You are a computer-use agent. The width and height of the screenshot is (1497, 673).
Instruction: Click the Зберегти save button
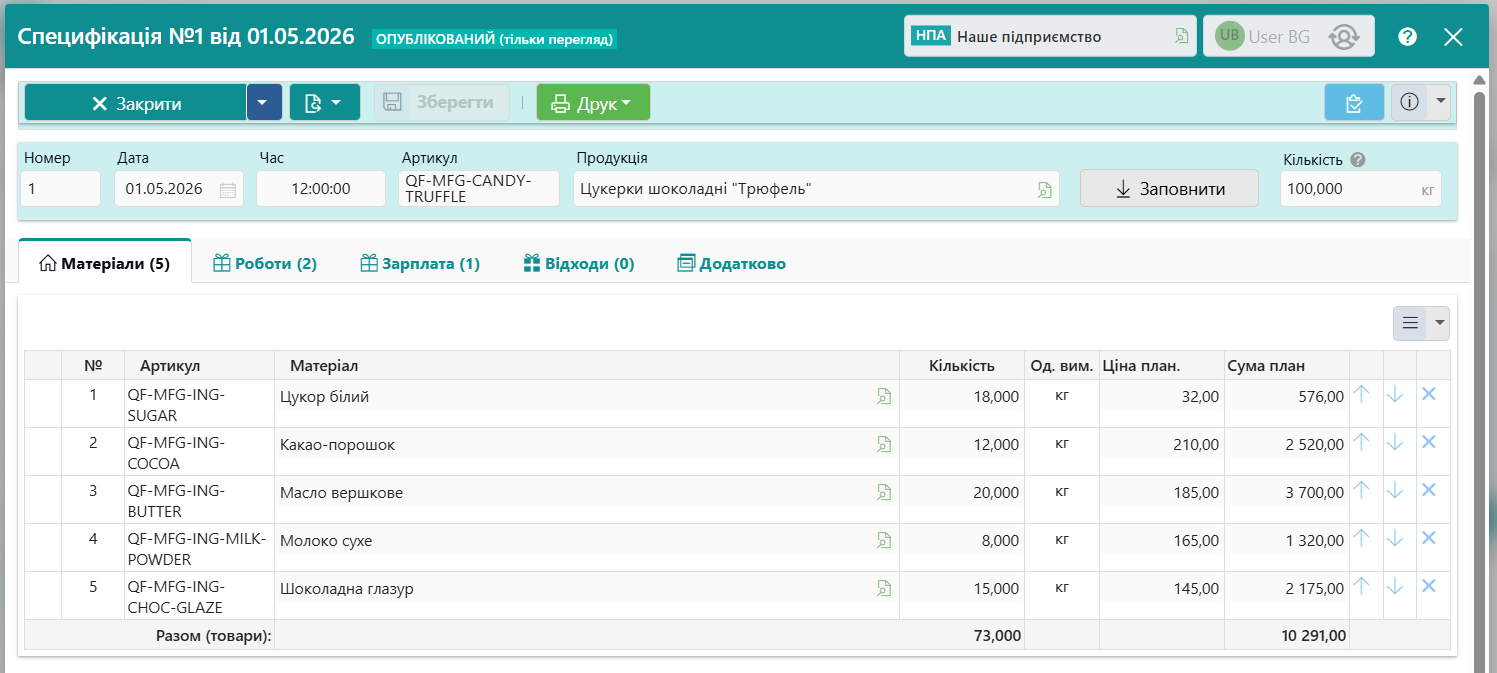(442, 102)
